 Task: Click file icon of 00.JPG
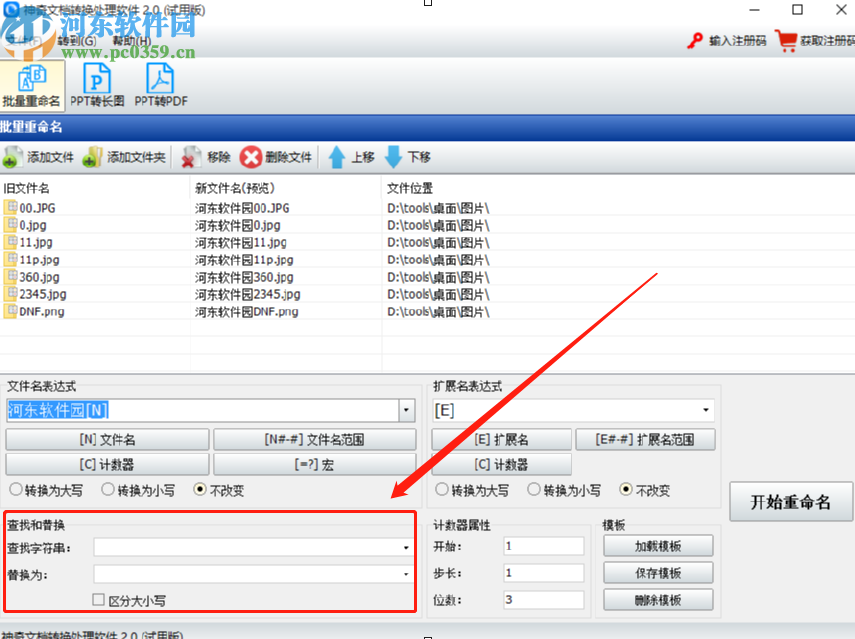click(x=10, y=207)
